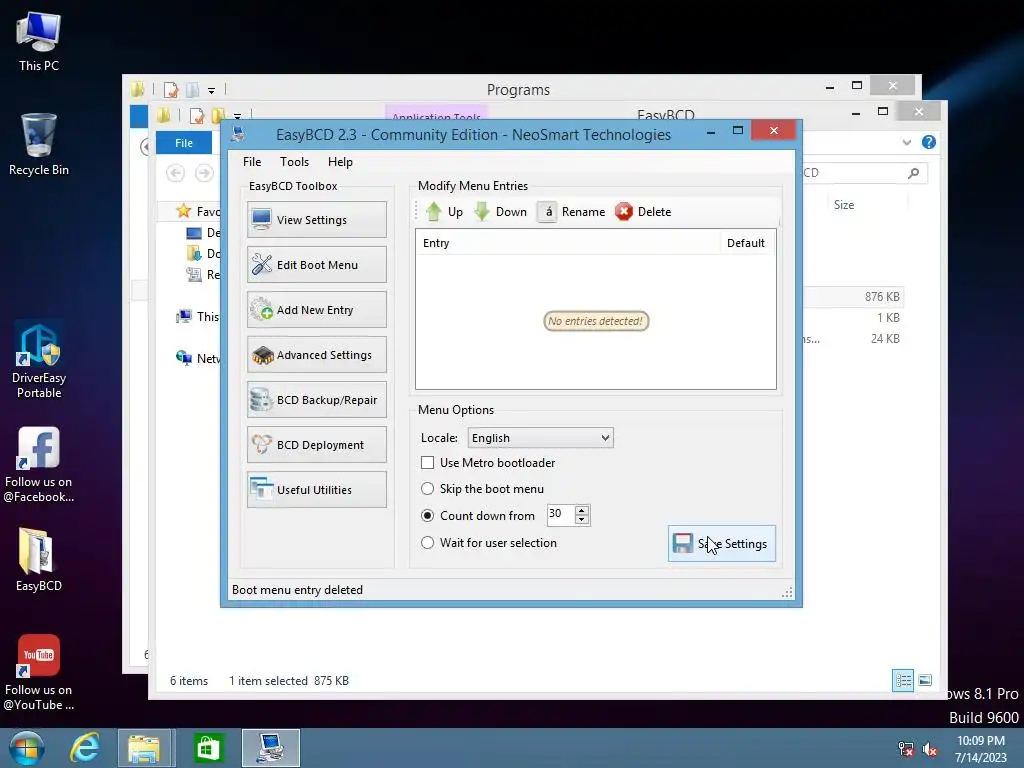Open File Explorer from the taskbar
Image resolution: width=1024 pixels, height=768 pixels.
(146, 748)
